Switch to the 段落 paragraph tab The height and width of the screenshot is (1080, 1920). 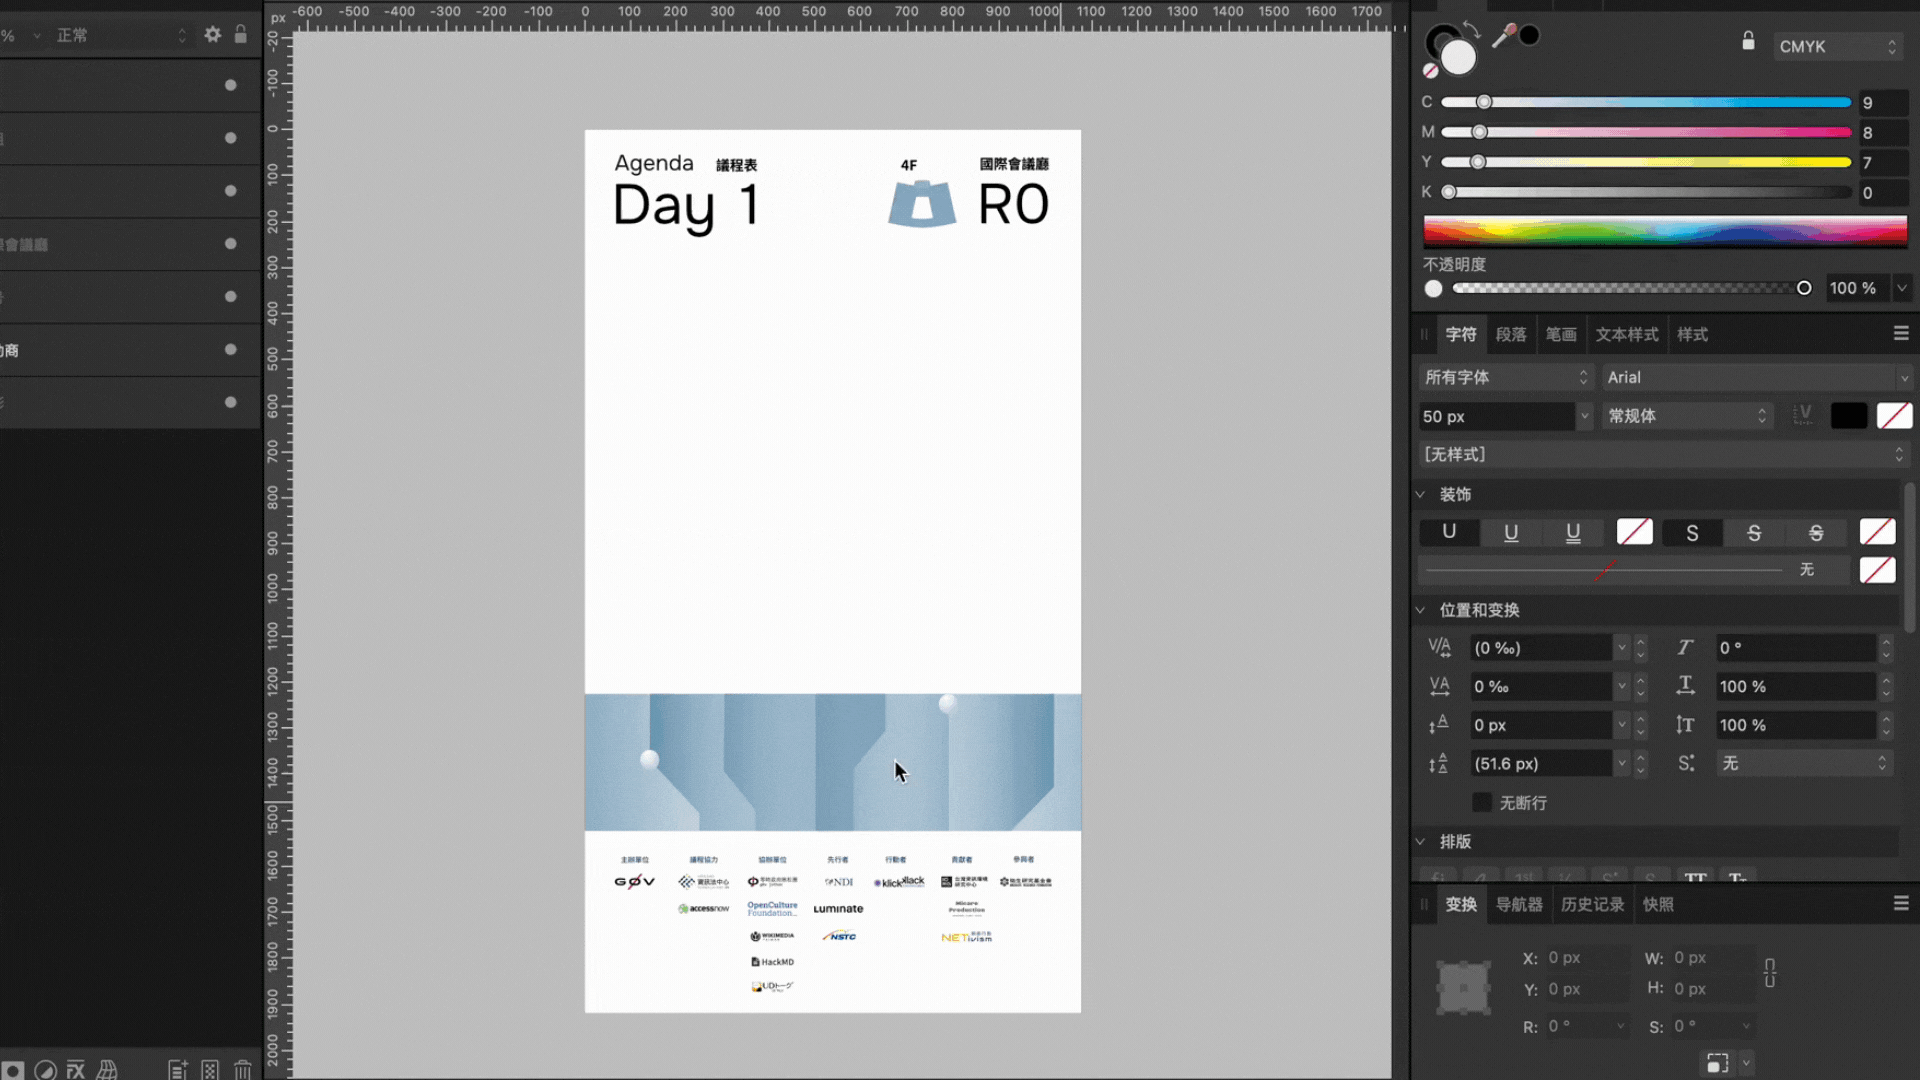click(1510, 334)
